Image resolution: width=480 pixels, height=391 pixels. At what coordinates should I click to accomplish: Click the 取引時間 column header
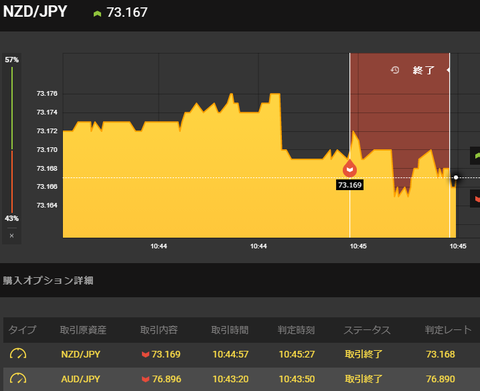coord(230,330)
